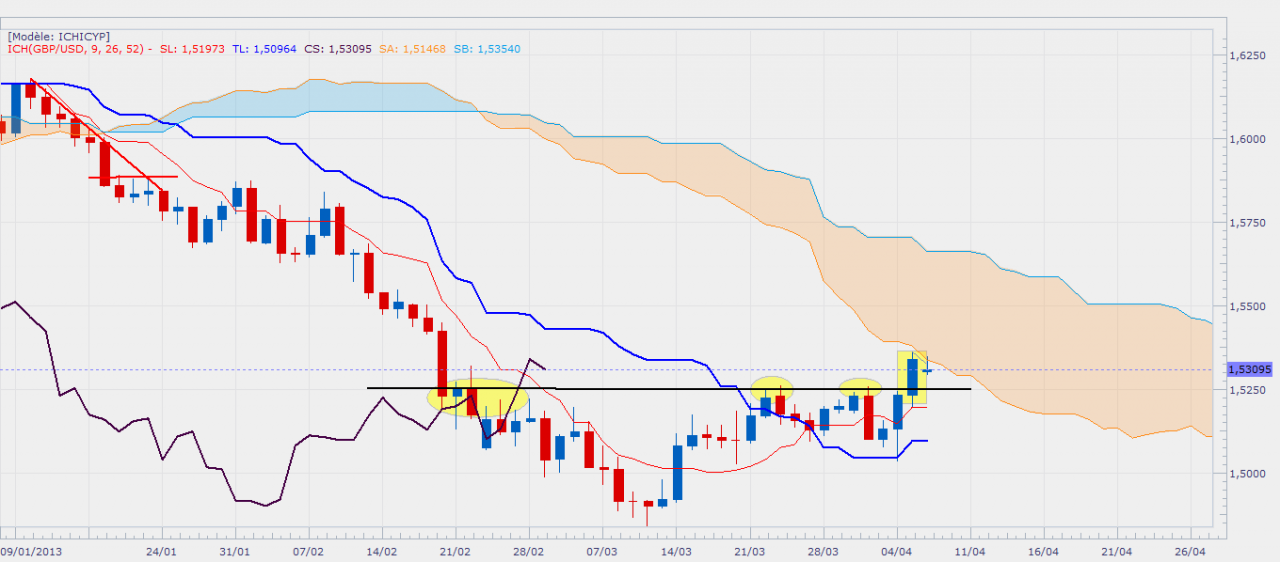The height and width of the screenshot is (562, 1280).
Task: Select the black horizontal resistance line on the chart
Action: pyautogui.click(x=668, y=388)
